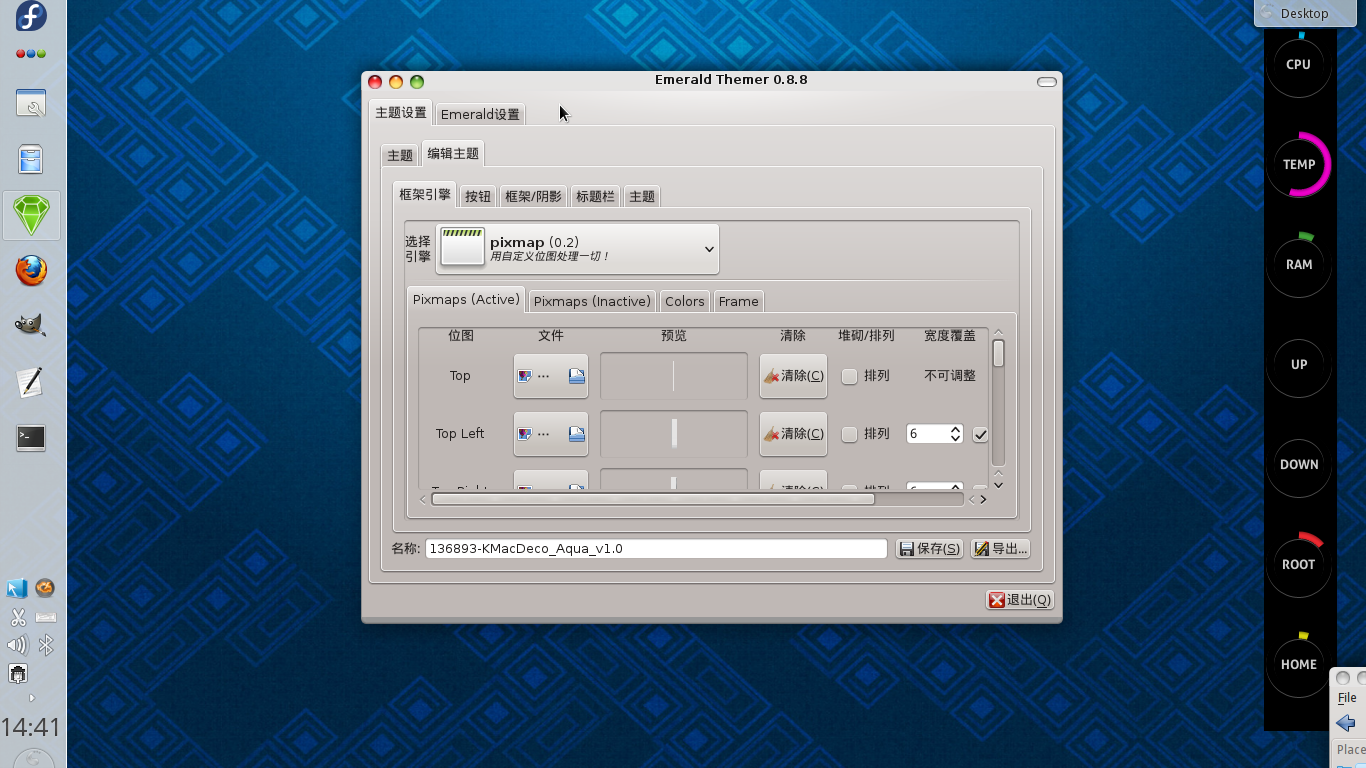This screenshot has height=768, width=1366.
Task: Decrease Top Left width spinner value
Action: click(x=956, y=439)
